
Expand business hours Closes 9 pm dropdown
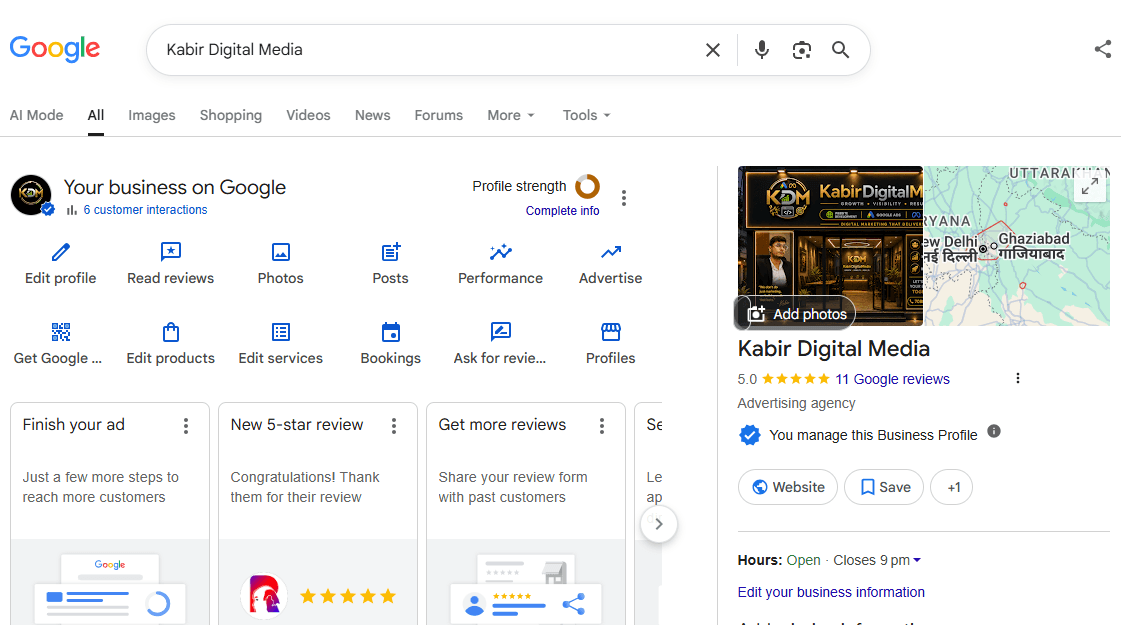click(x=877, y=560)
